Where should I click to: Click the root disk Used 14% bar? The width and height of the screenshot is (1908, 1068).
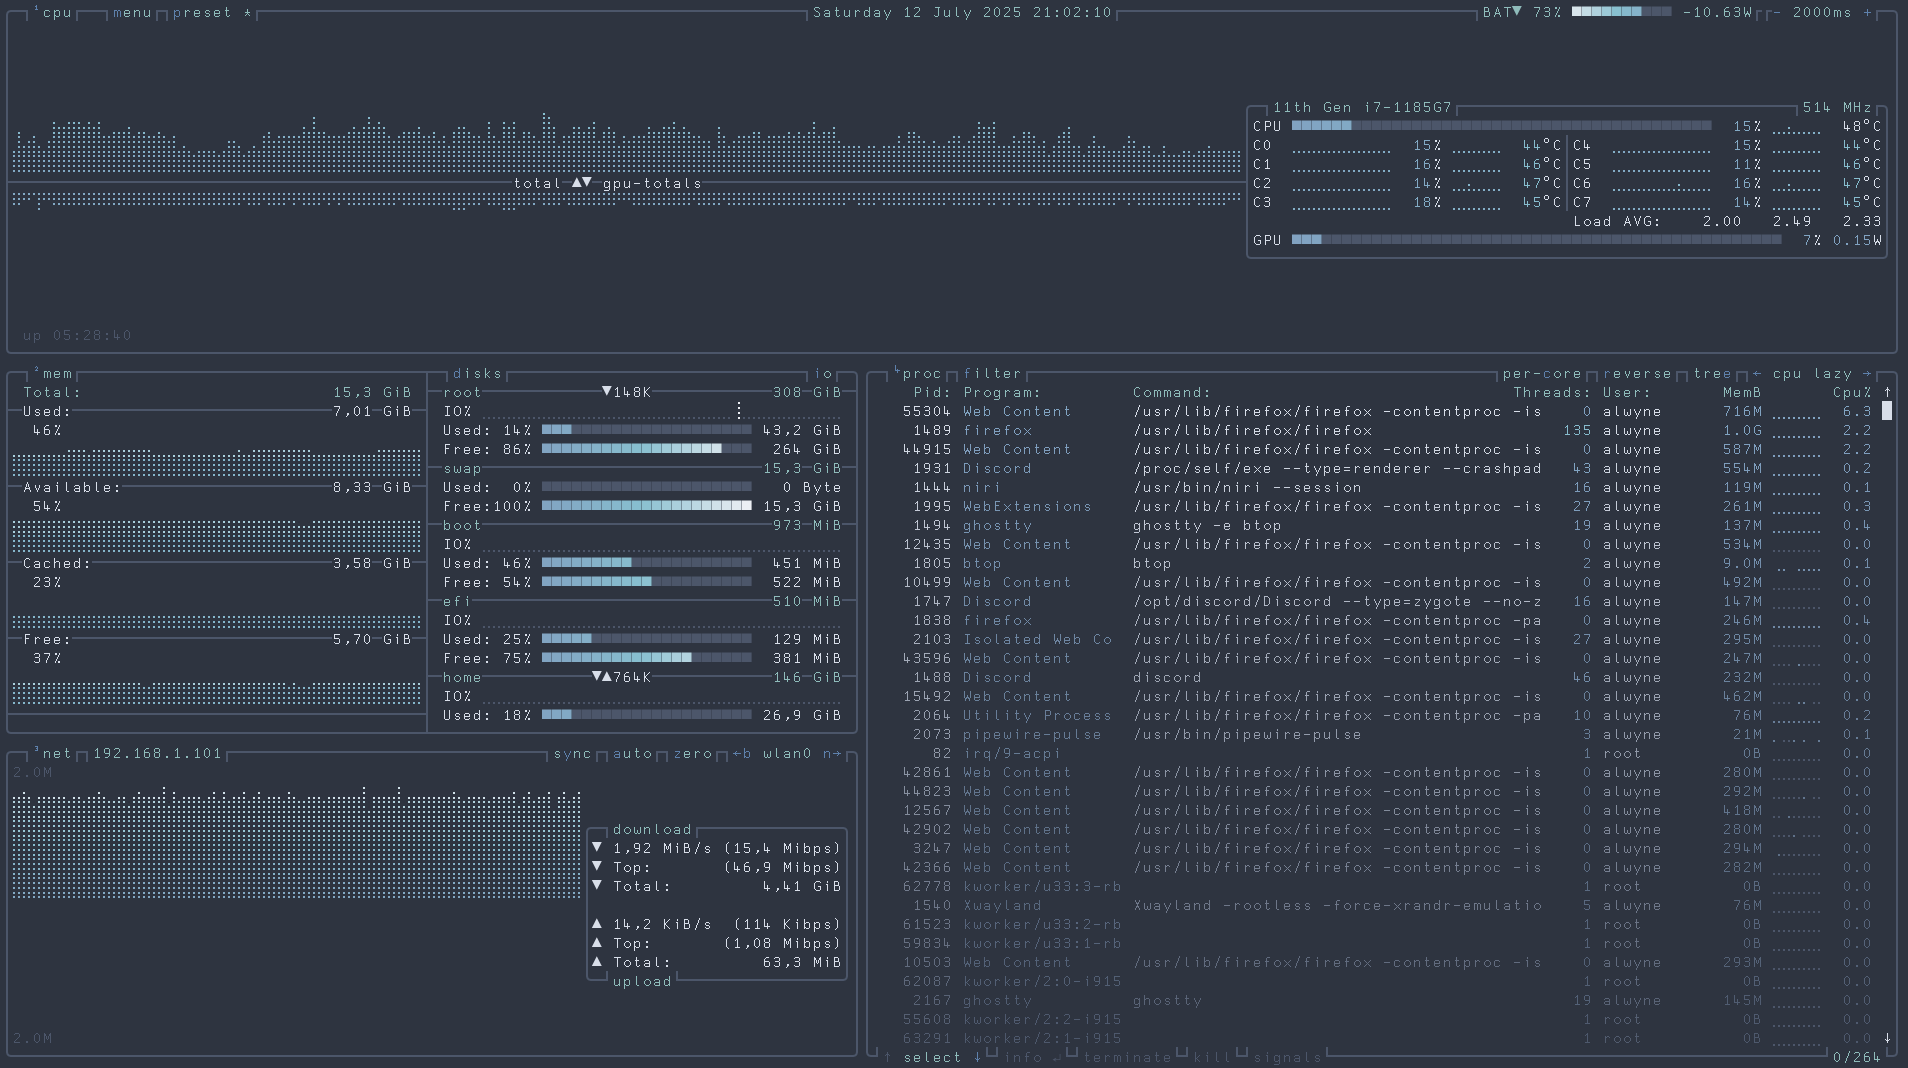click(x=646, y=430)
